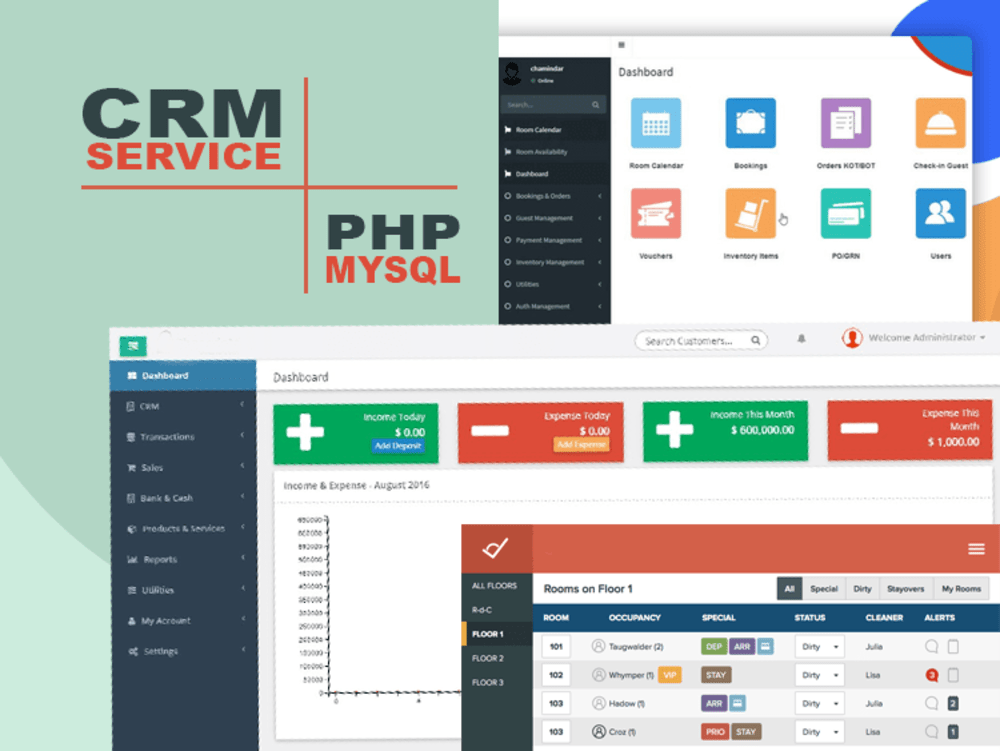Click the DEP tag in room 101

click(714, 646)
